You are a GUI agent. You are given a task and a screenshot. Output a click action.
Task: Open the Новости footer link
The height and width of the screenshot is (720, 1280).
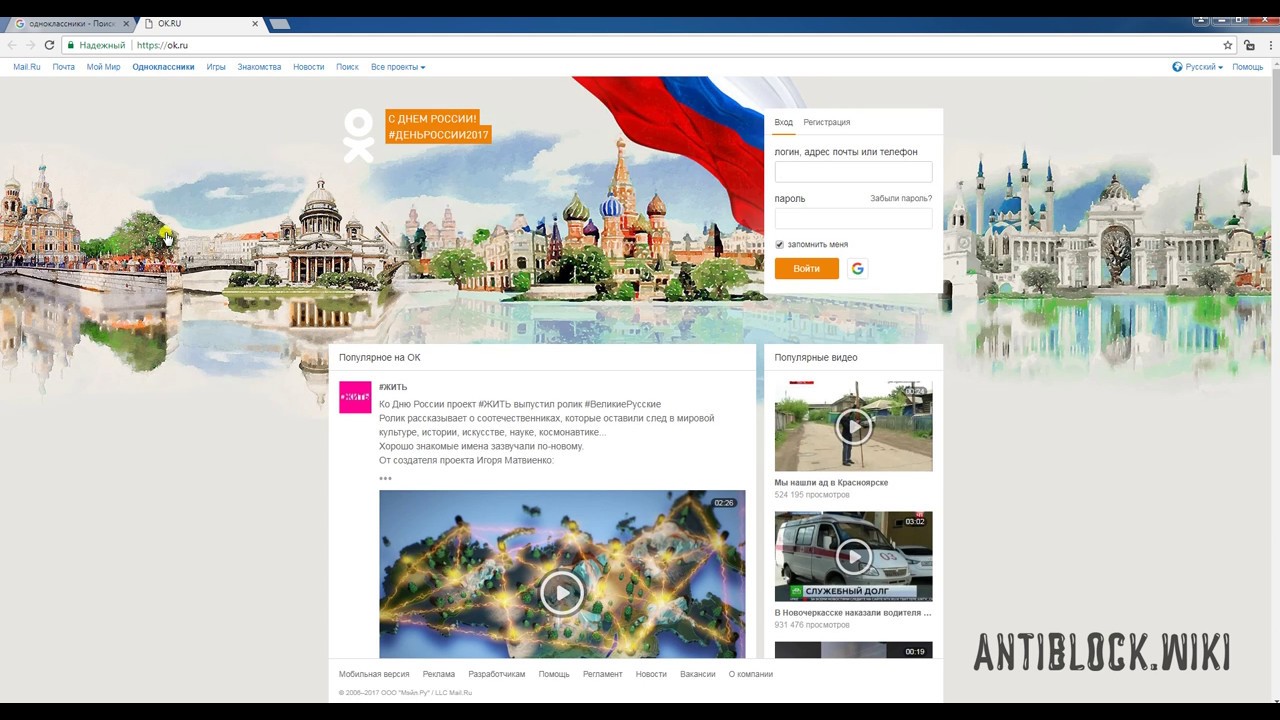pos(651,674)
